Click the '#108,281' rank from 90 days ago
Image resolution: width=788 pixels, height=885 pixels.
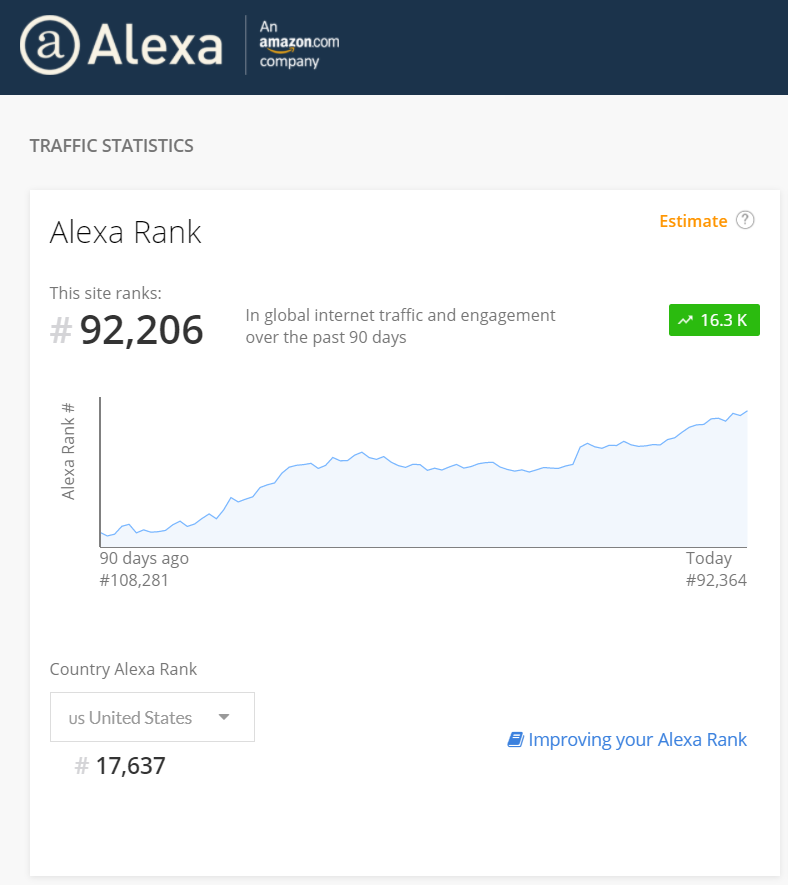[x=134, y=580]
